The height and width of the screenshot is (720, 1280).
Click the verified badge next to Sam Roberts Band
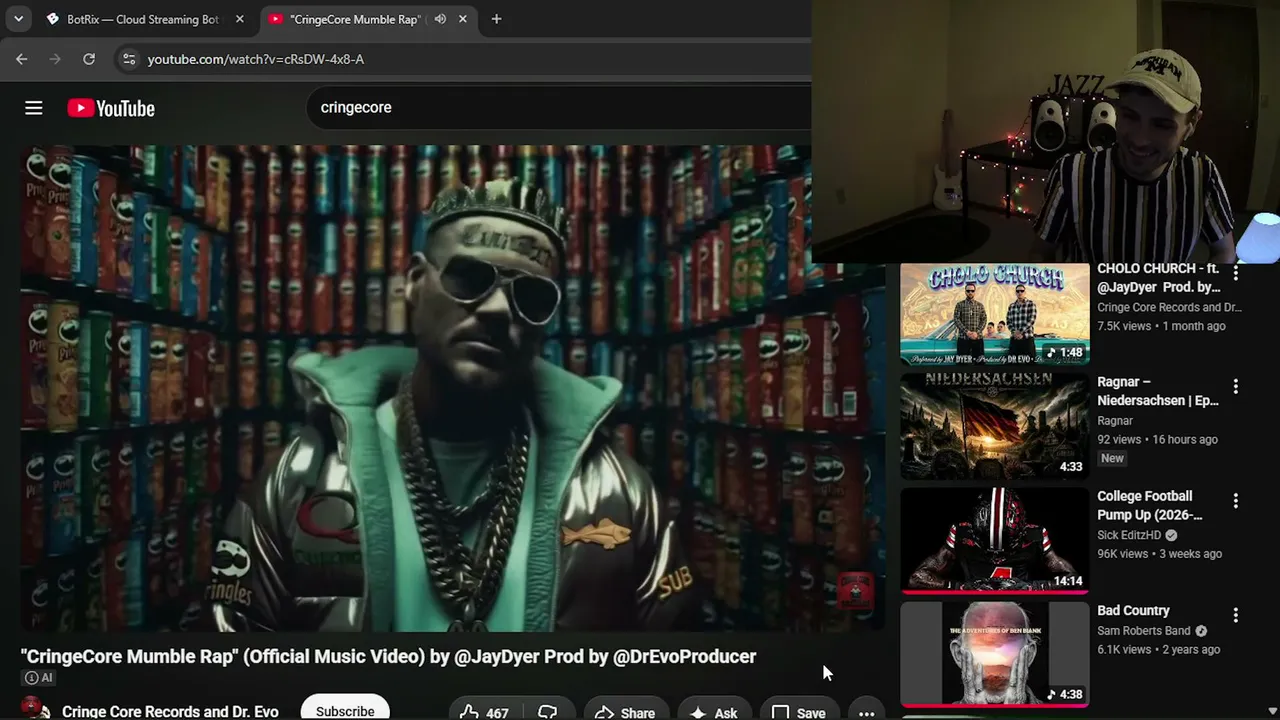click(1201, 631)
